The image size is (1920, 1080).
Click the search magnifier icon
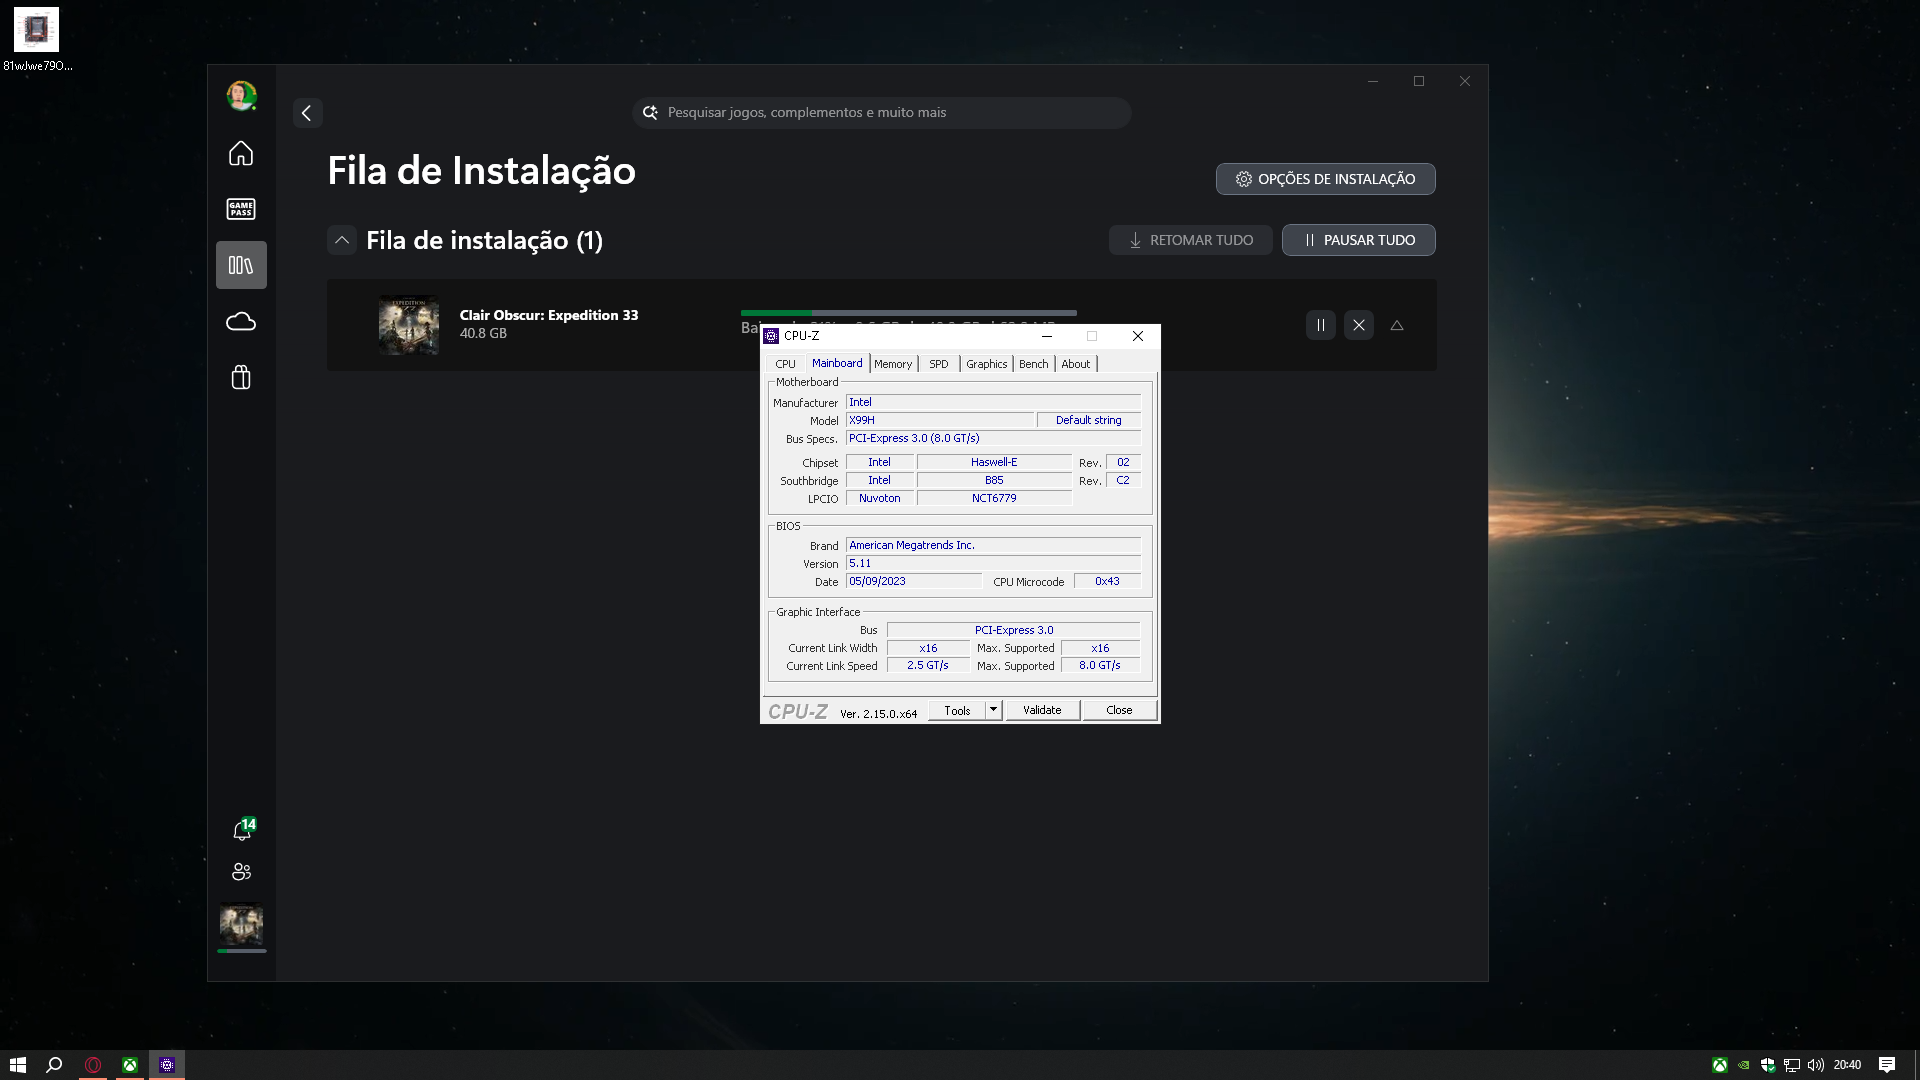(x=650, y=113)
